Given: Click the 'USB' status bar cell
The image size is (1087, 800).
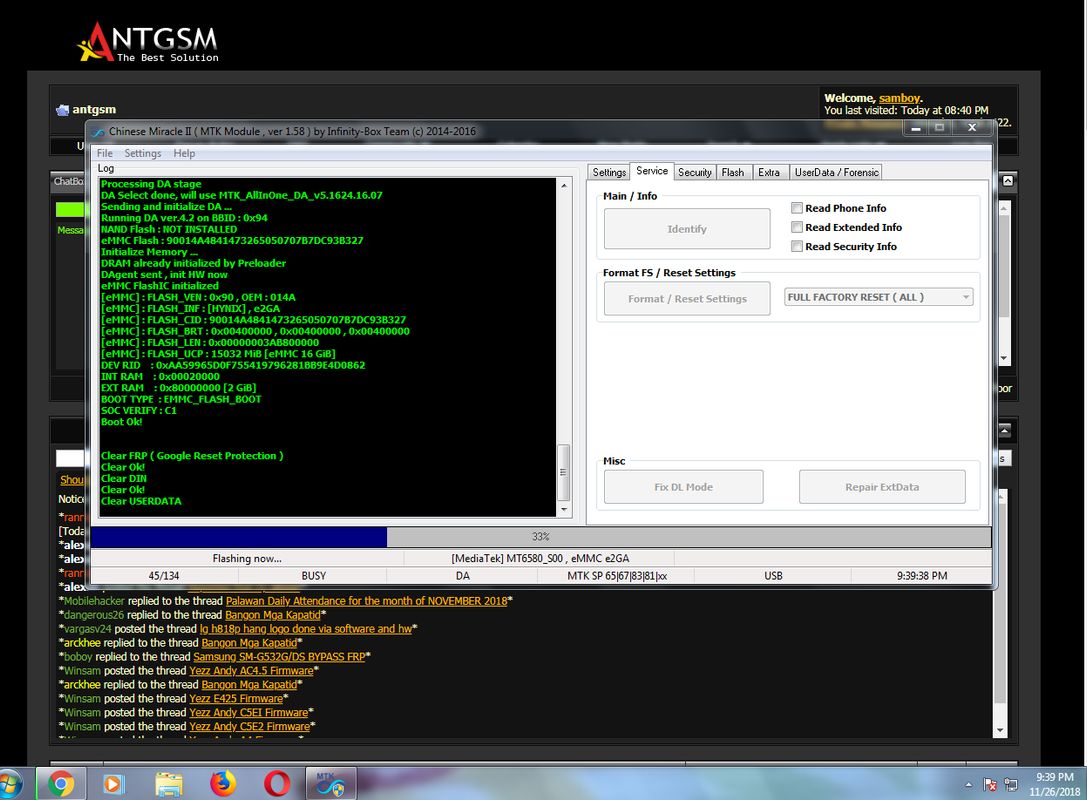Looking at the screenshot, I should point(773,575).
